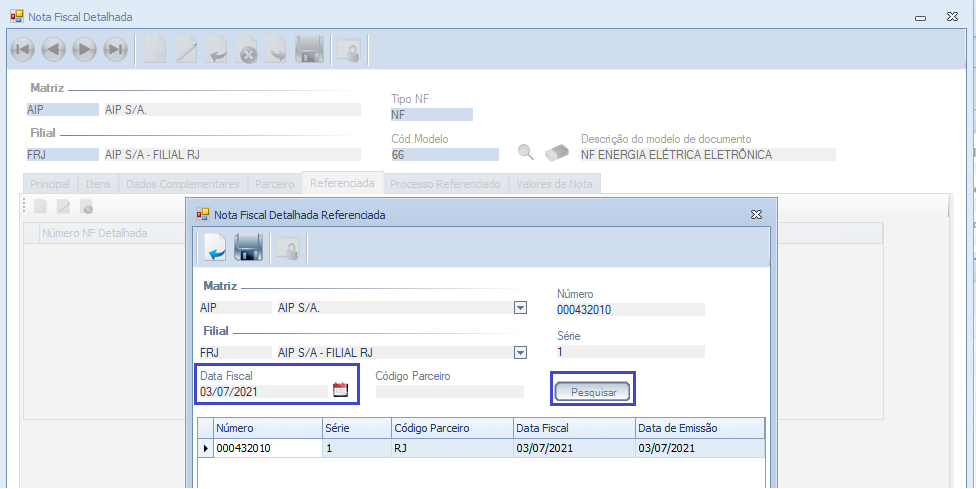976x489 pixels.
Task: Select the Dados Complementares tab
Action: [183, 184]
